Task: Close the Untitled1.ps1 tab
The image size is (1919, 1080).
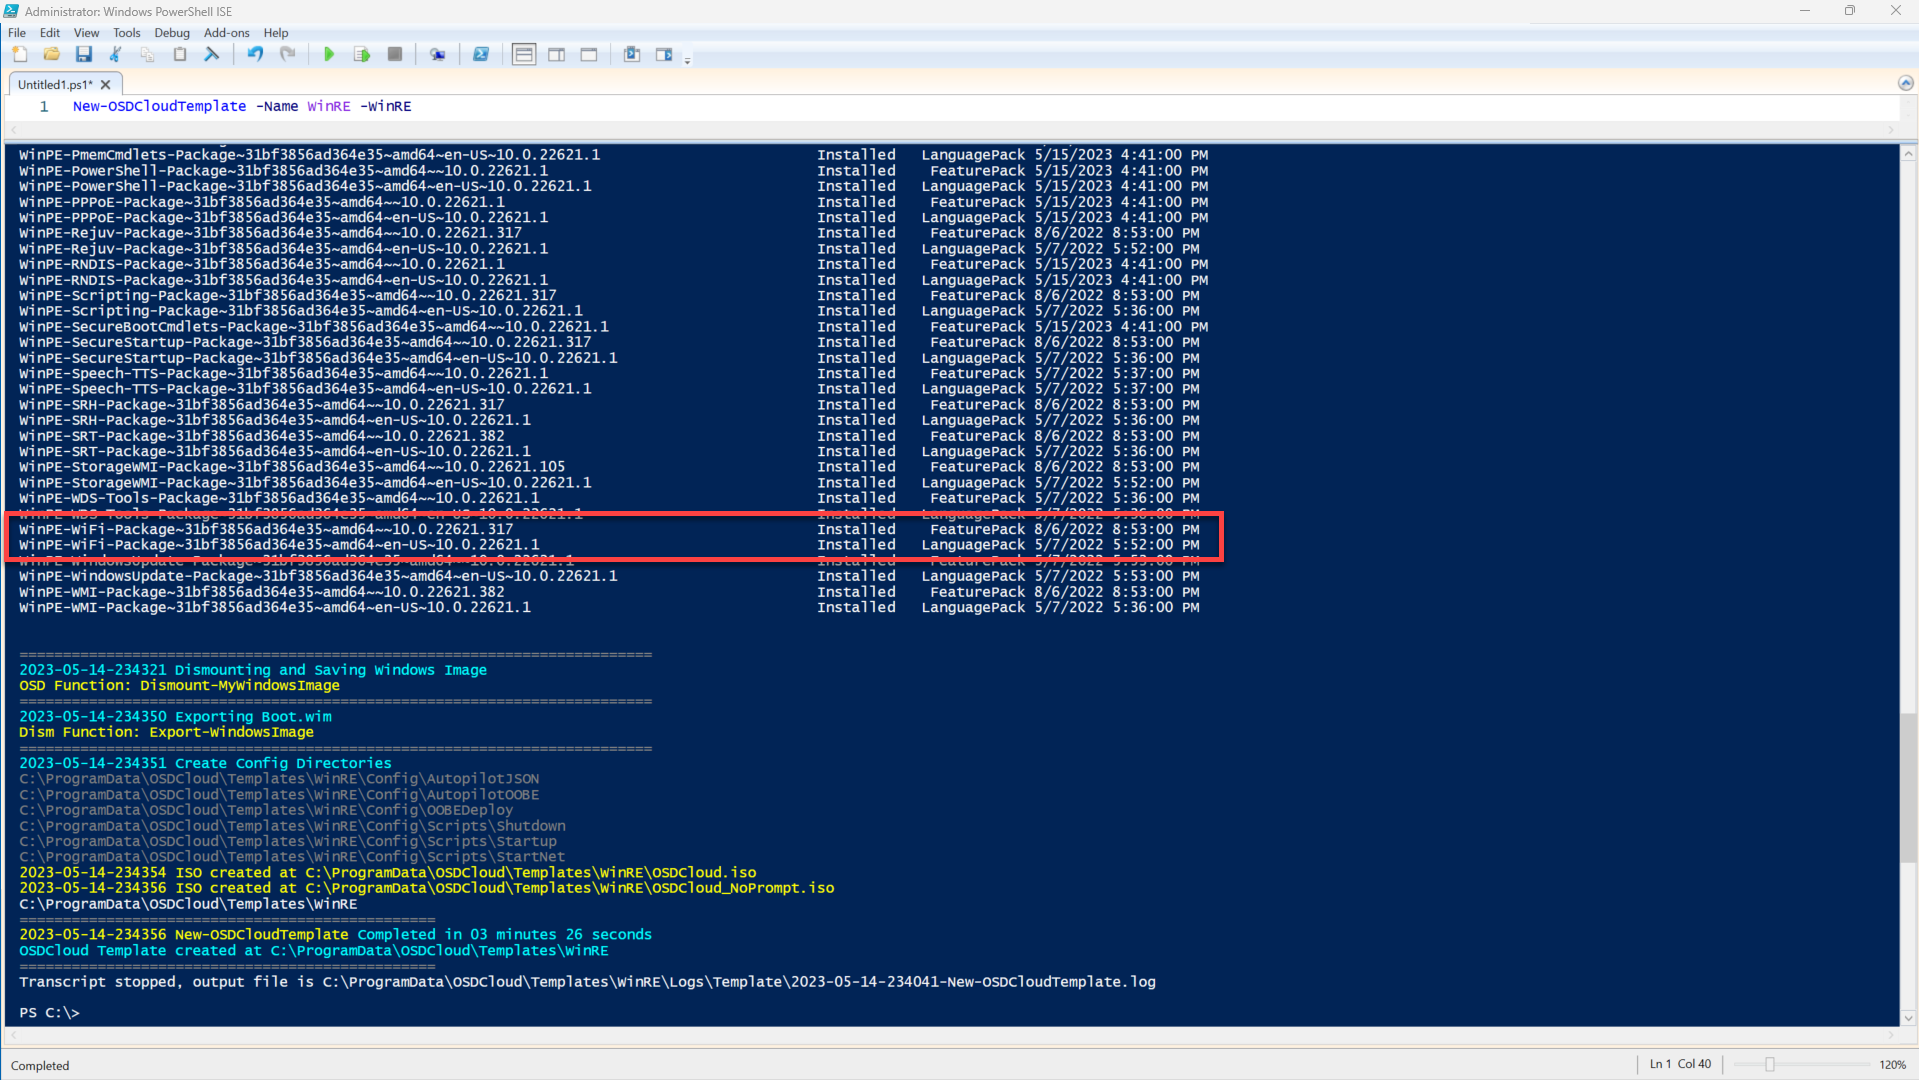Action: tap(106, 85)
